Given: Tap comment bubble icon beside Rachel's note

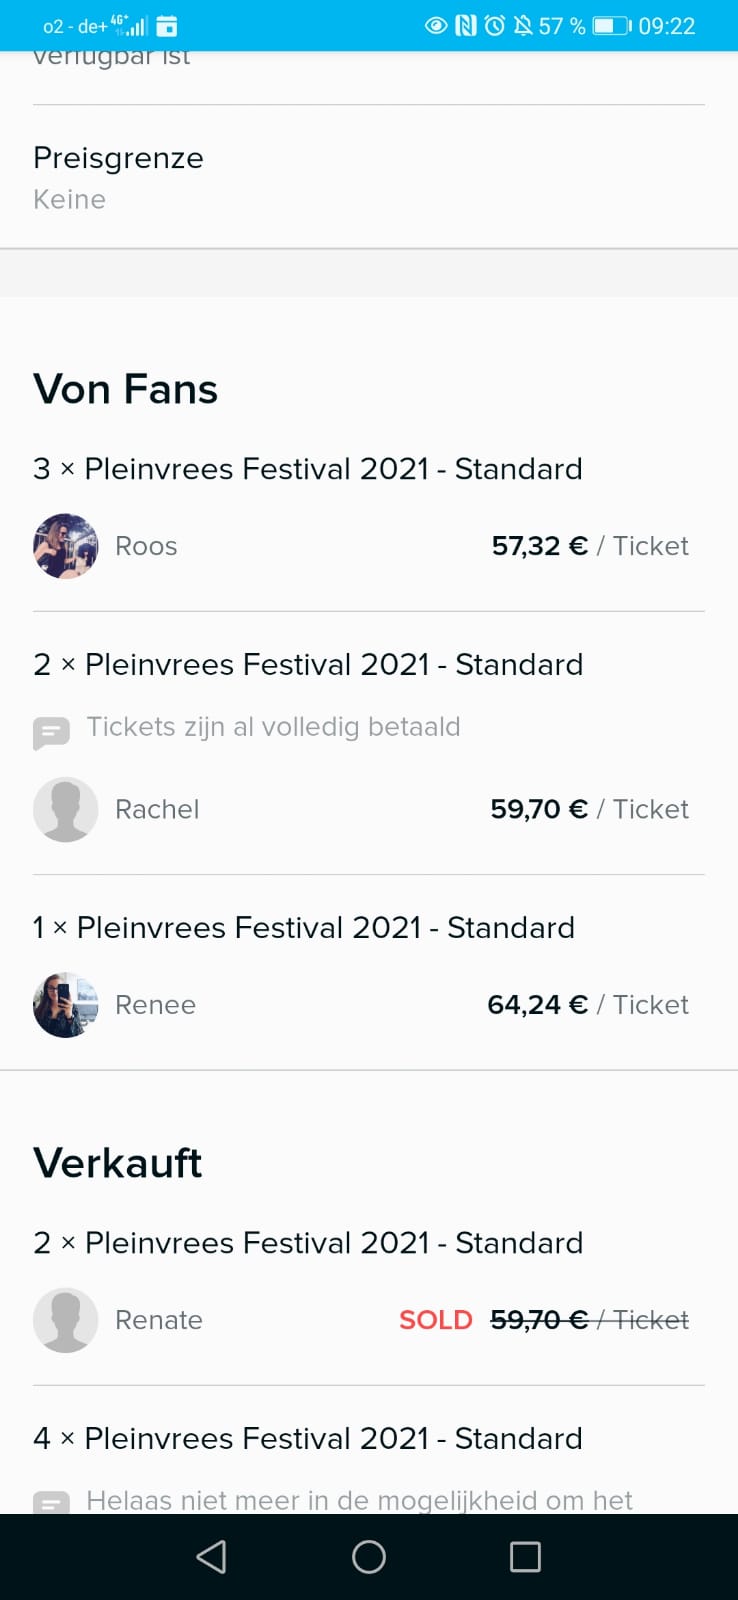Looking at the screenshot, I should [x=51, y=733].
